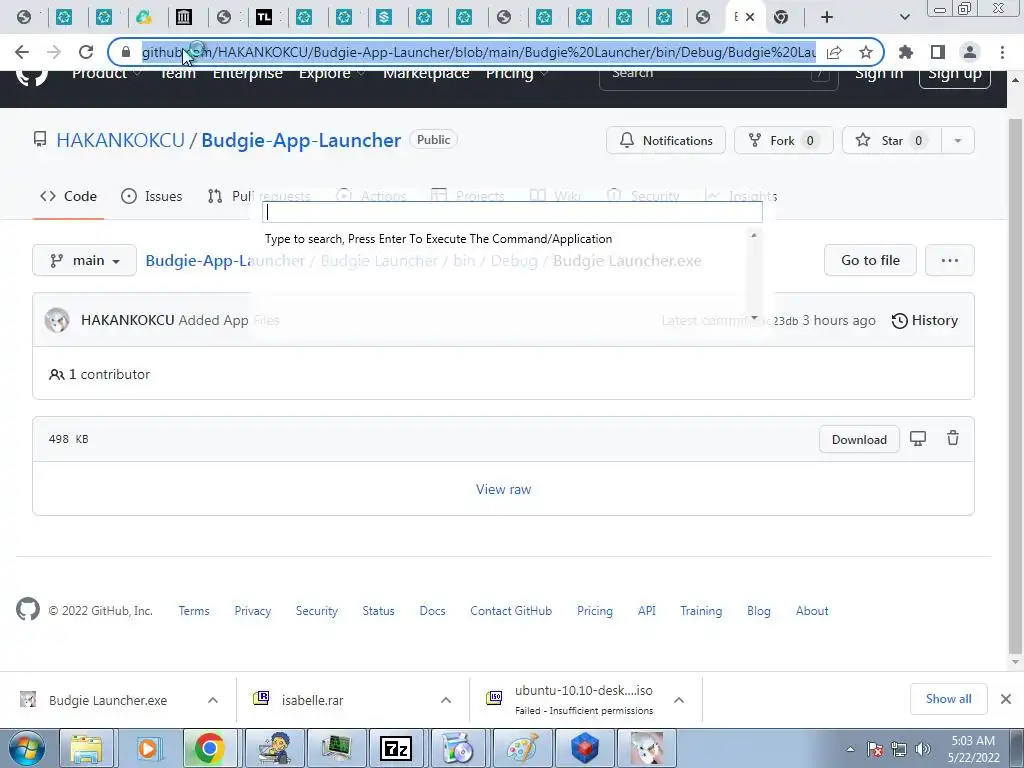Open the Docs footer link
Viewport: 1024px width, 768px height.
(432, 611)
